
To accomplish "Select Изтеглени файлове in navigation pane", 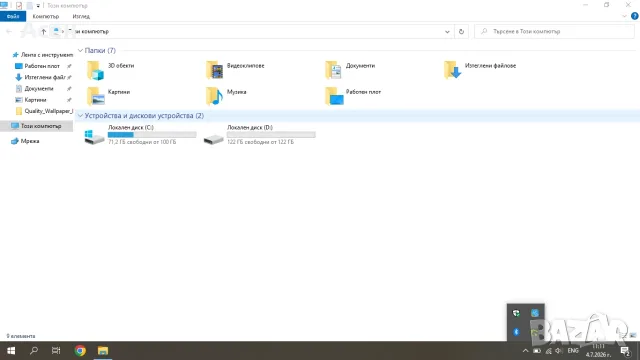I will point(42,77).
